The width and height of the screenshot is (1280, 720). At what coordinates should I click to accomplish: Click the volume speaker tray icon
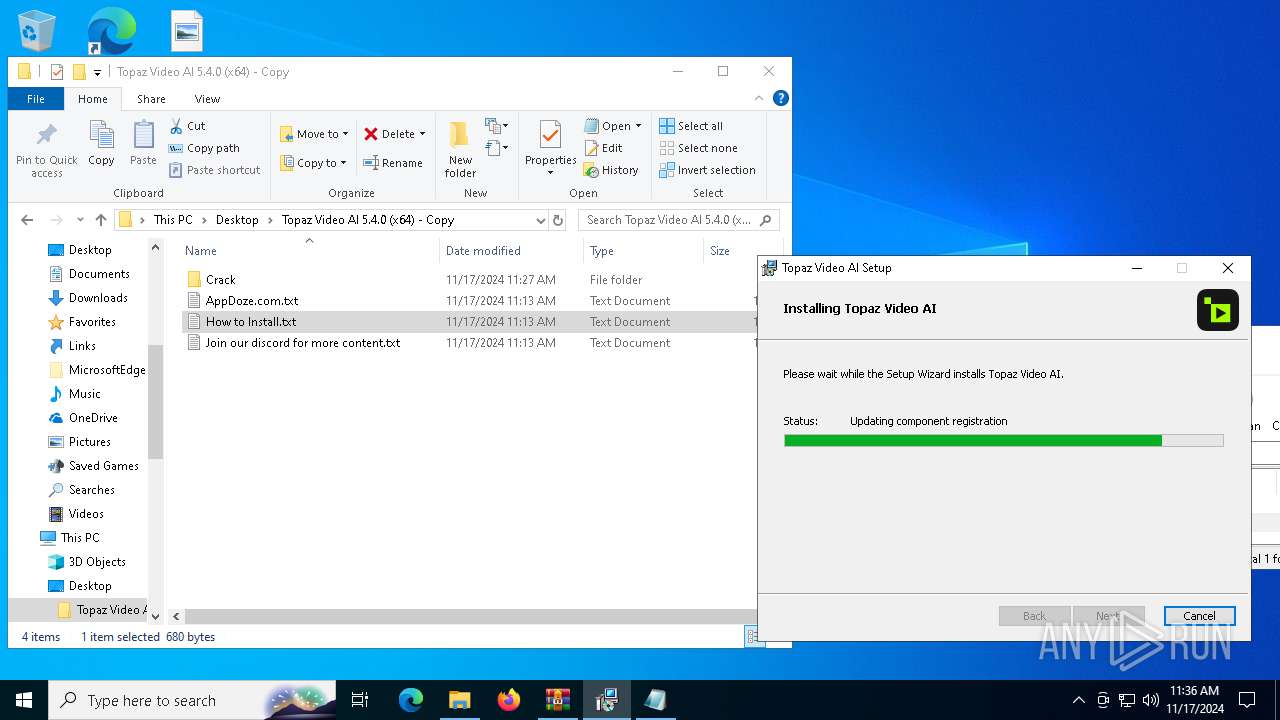(x=1150, y=700)
